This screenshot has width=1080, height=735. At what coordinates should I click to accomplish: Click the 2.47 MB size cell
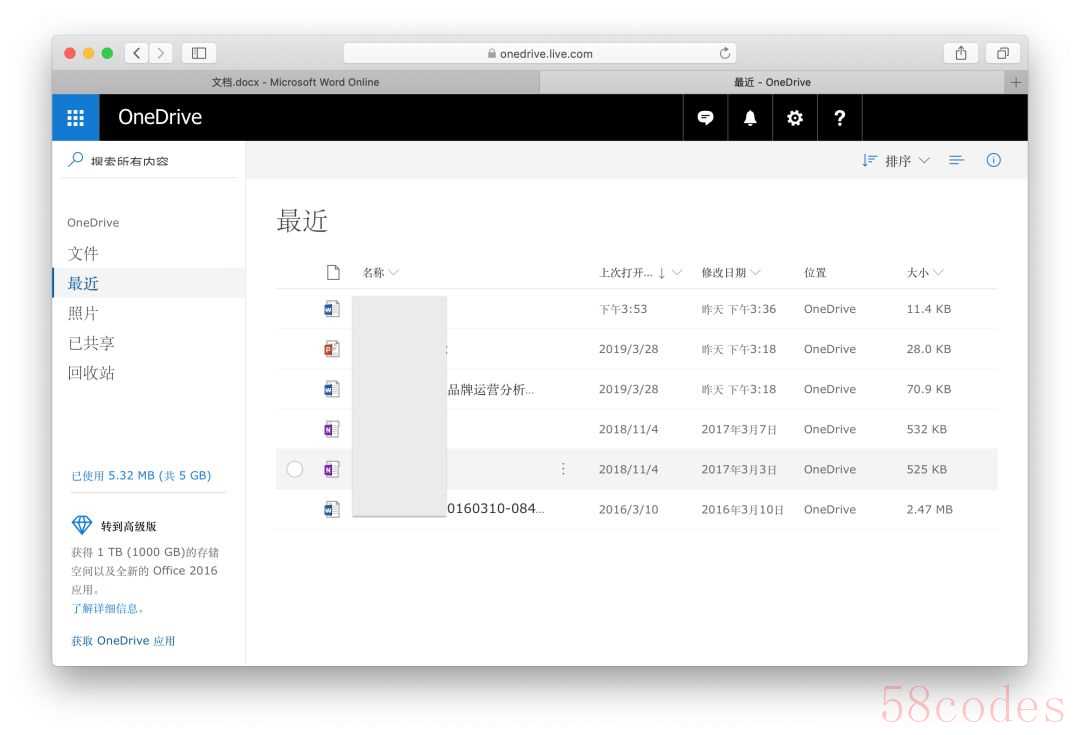click(x=930, y=509)
